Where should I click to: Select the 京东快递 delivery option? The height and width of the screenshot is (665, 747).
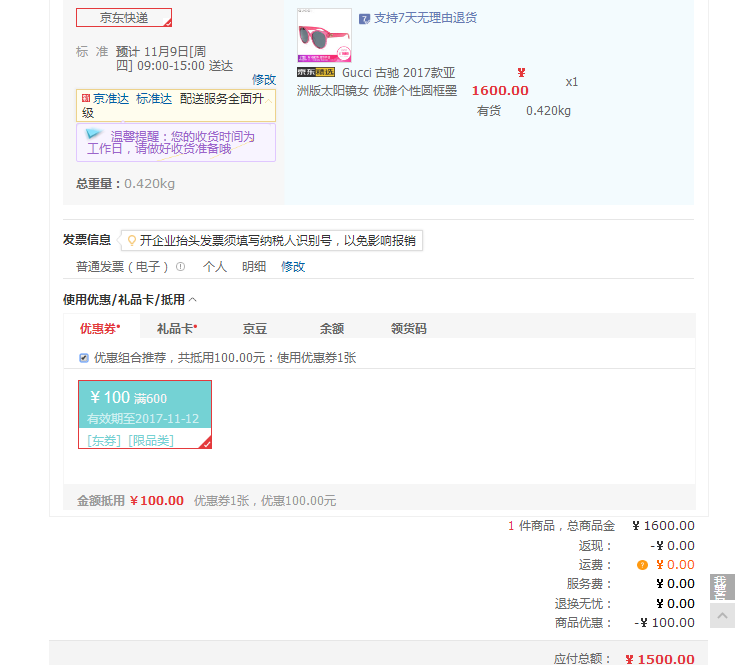124,18
